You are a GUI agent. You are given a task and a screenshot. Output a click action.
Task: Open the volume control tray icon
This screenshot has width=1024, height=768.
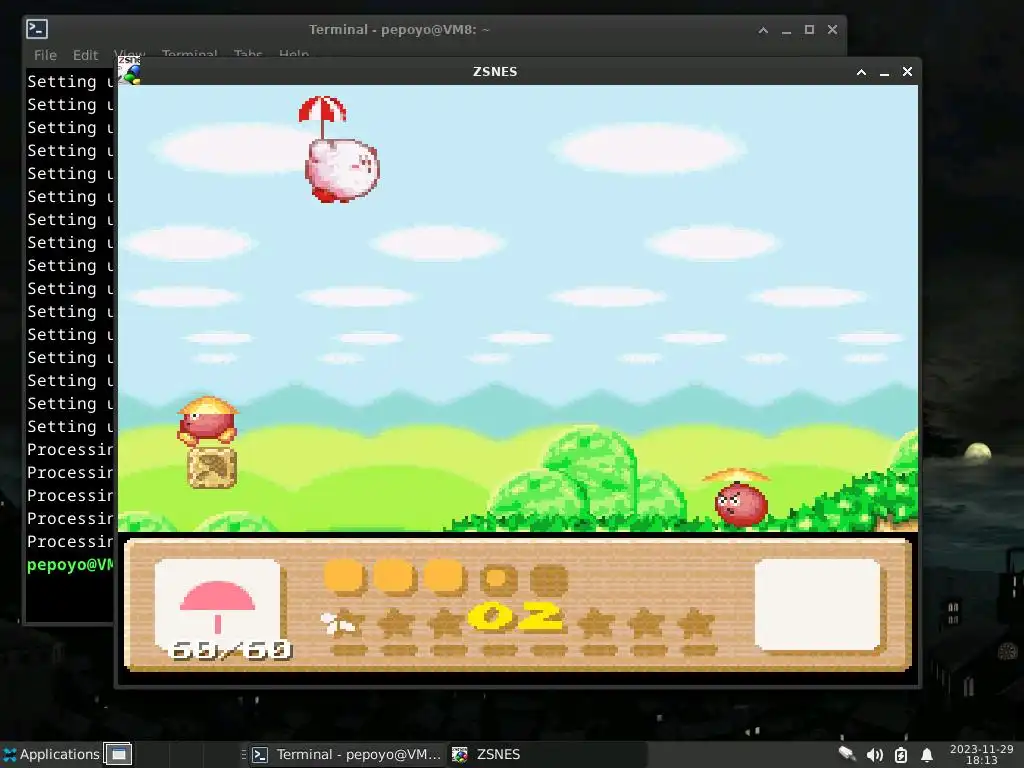(x=874, y=755)
